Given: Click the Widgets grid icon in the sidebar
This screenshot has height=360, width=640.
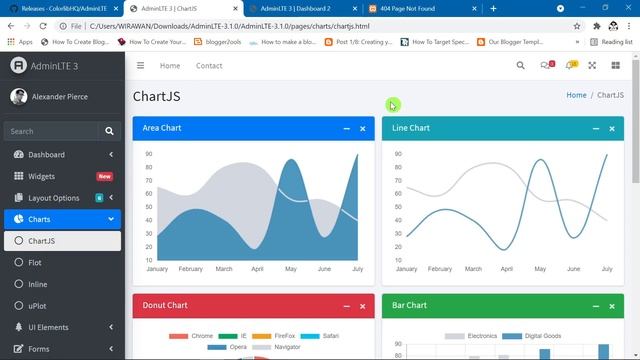Looking at the screenshot, I should [19, 176].
